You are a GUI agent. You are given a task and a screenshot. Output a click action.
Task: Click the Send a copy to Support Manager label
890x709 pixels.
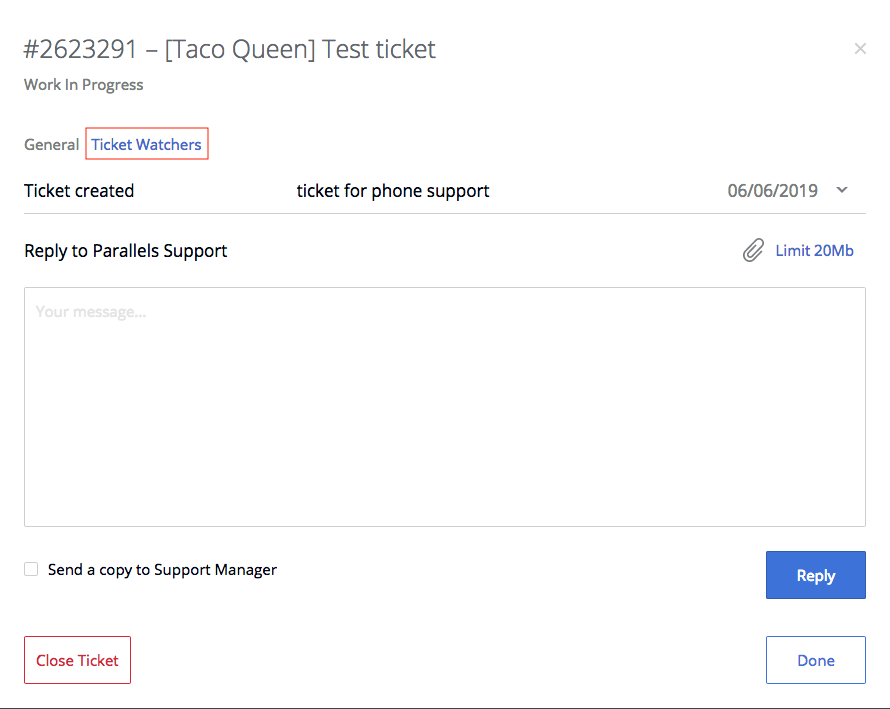click(162, 570)
